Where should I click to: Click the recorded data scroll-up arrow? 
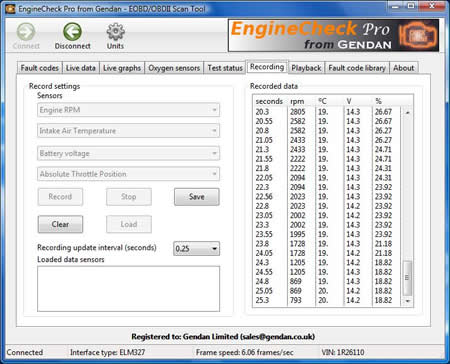click(x=407, y=112)
